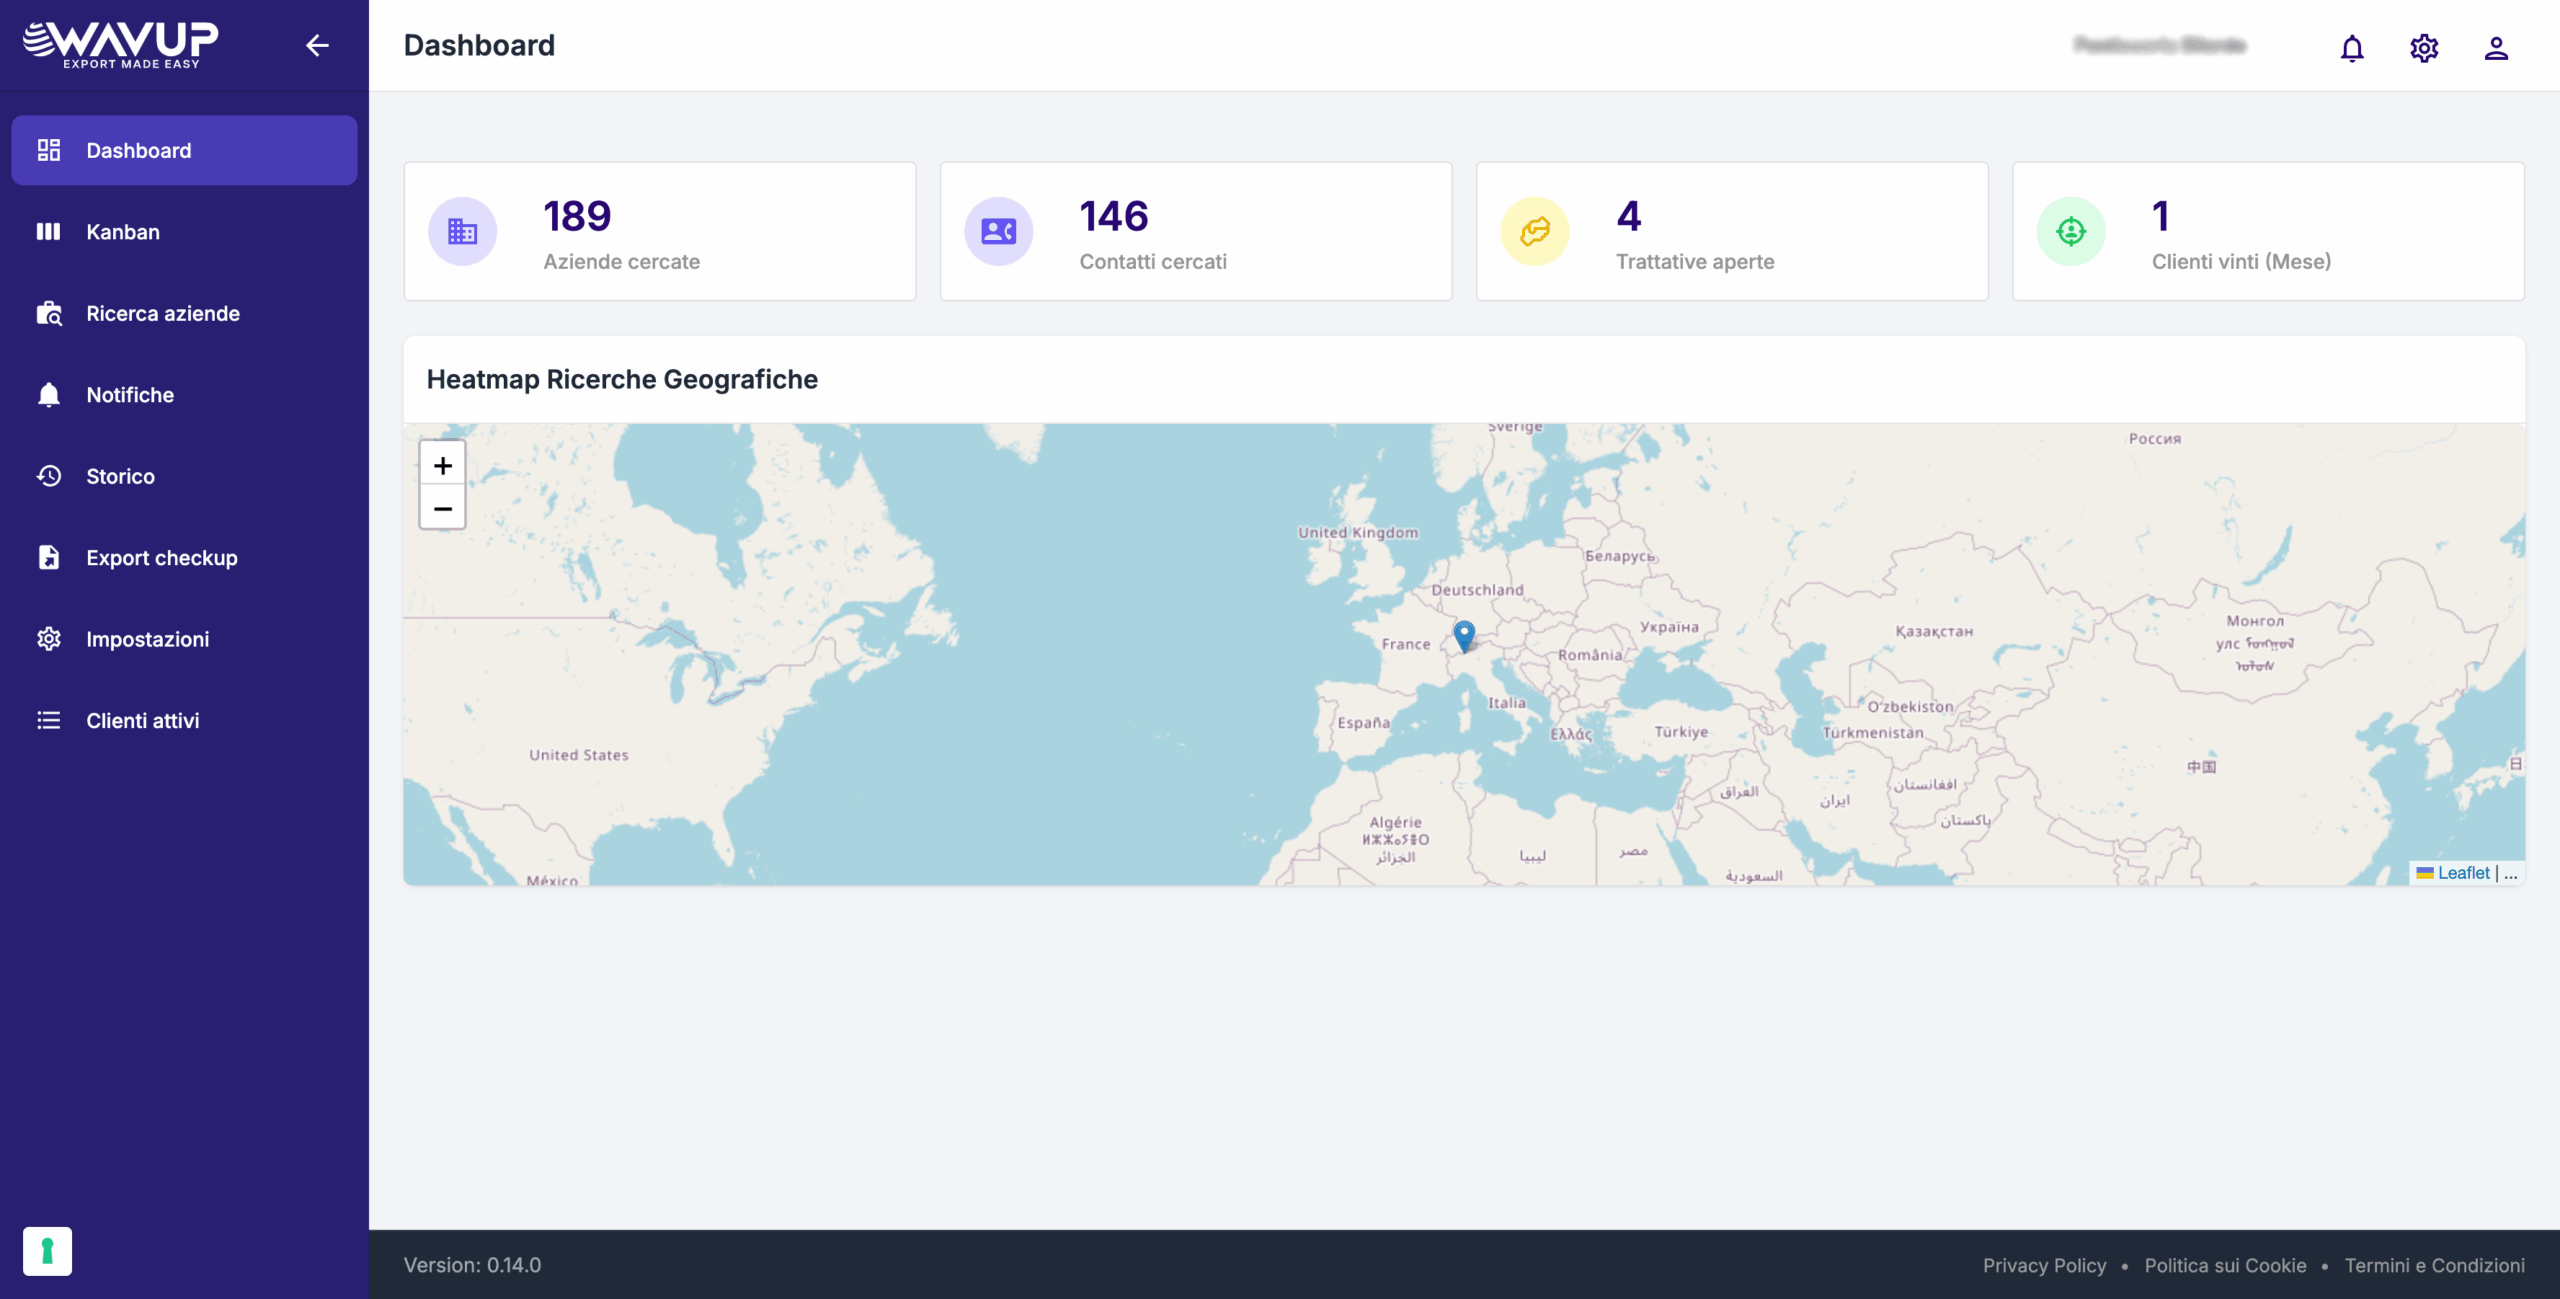The height and width of the screenshot is (1299, 2560).
Task: Open the settings gear in the top bar
Action: (2424, 48)
